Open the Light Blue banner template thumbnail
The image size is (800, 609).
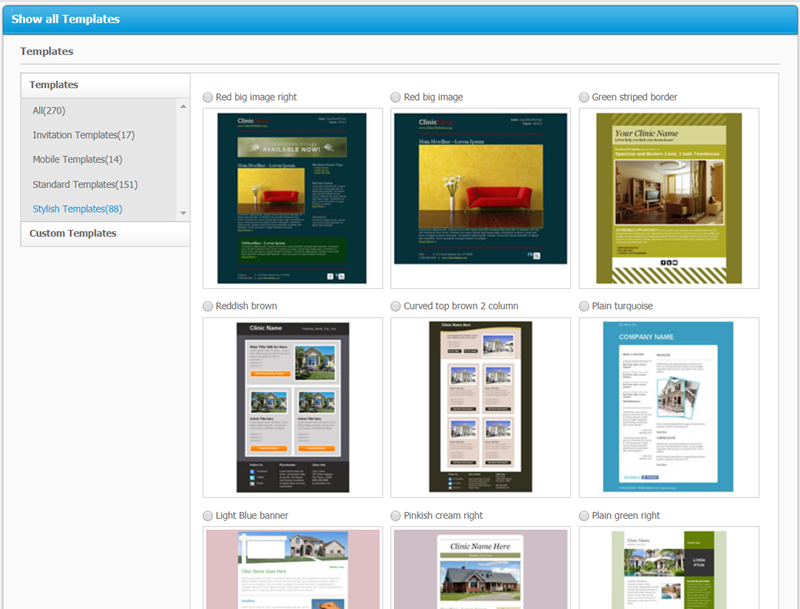pyautogui.click(x=292, y=568)
